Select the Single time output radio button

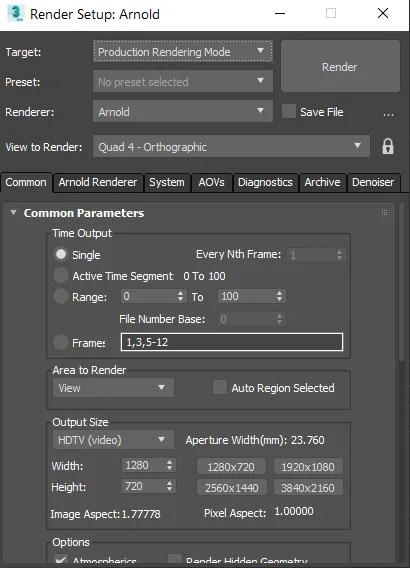(x=61, y=254)
